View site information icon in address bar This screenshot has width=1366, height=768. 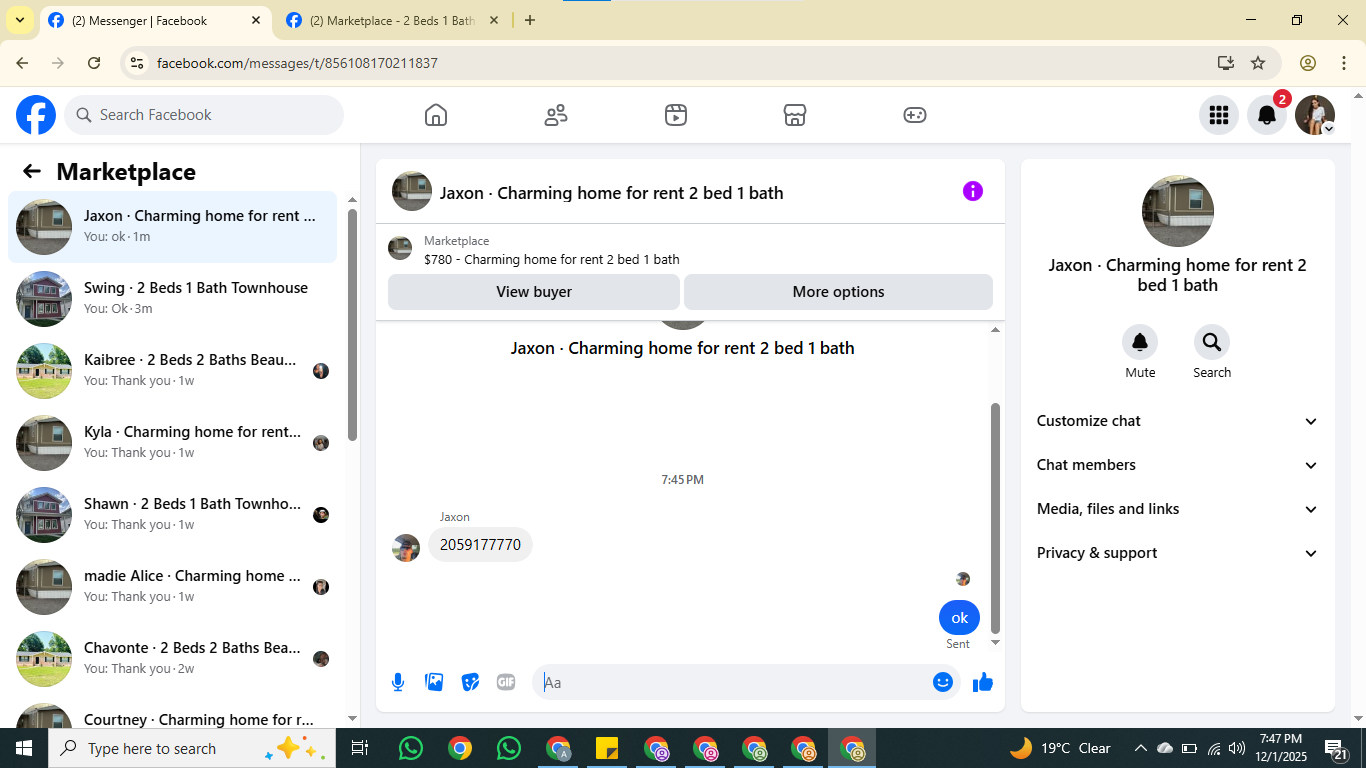tap(138, 63)
